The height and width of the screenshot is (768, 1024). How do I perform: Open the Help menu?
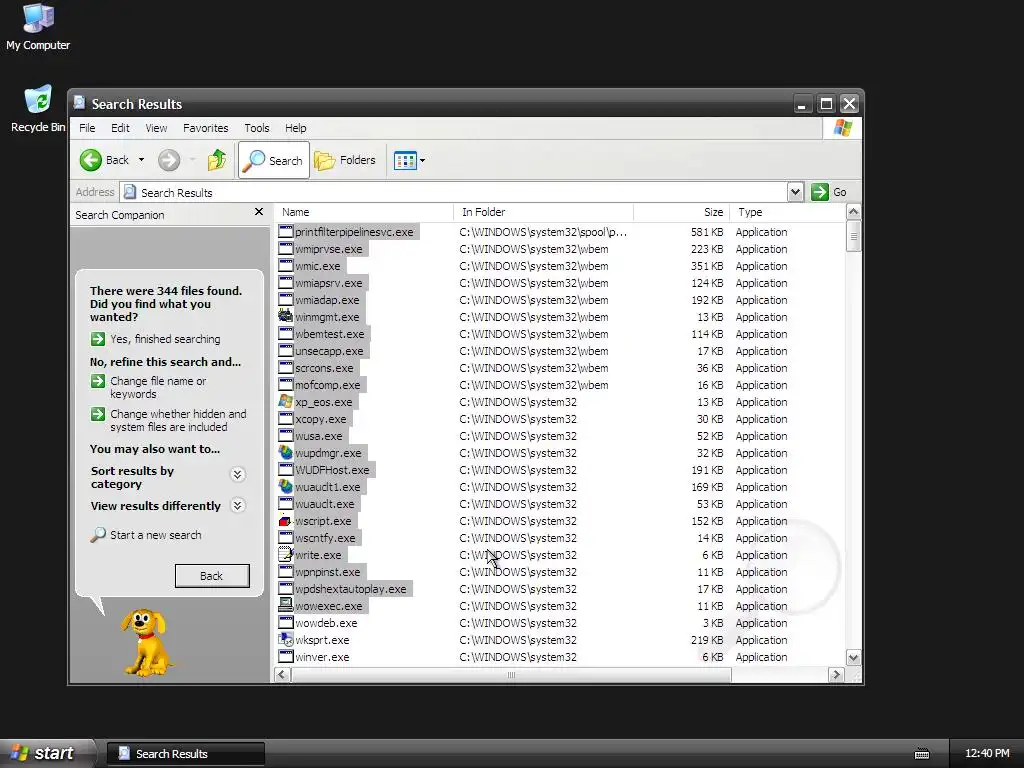295,128
